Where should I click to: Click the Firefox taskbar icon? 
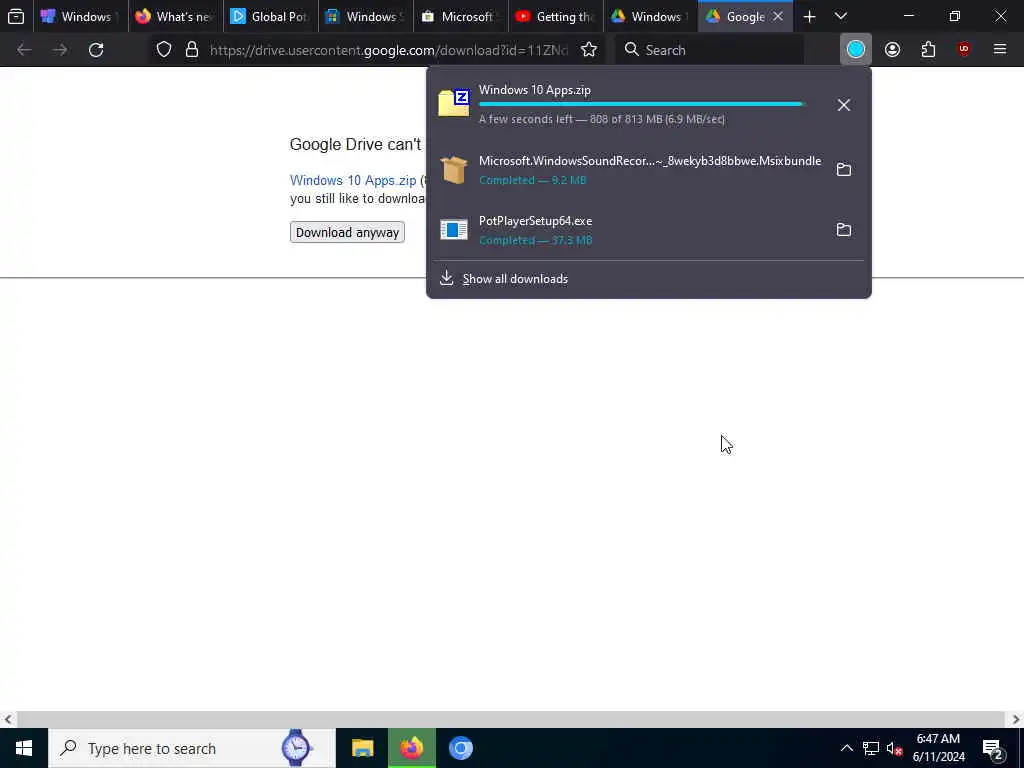411,748
